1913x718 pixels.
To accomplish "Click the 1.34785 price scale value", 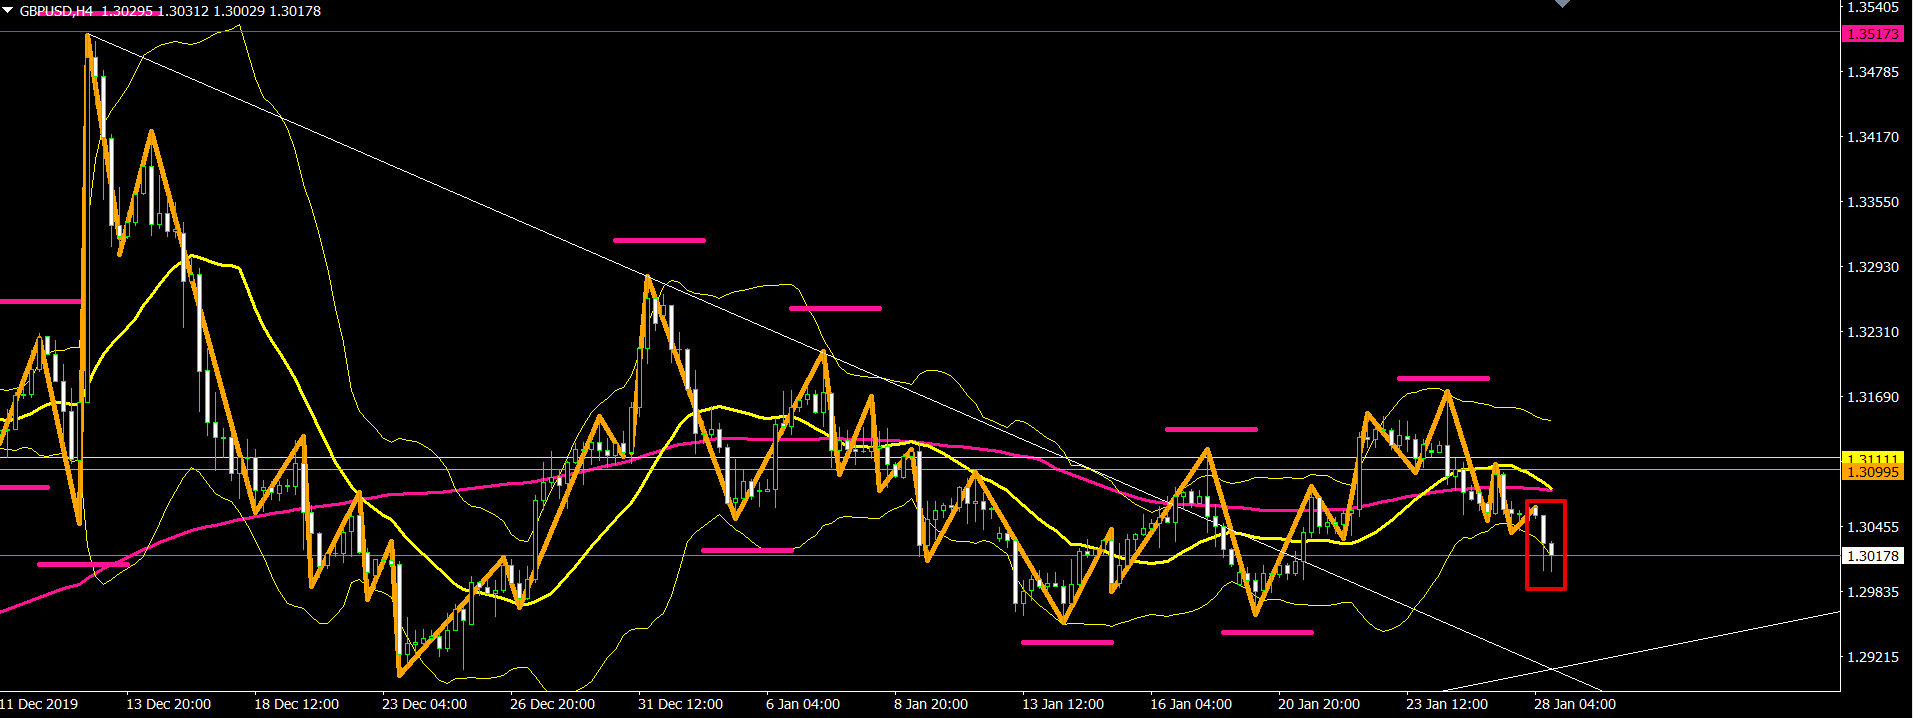I will 1873,72.
